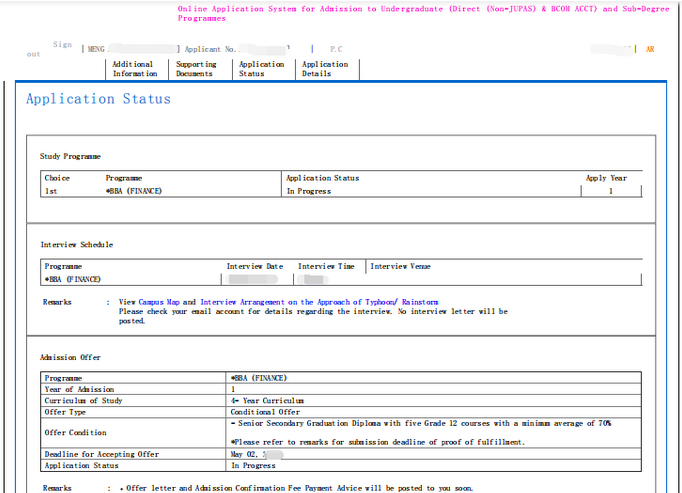Viewport: 682px width, 493px height.
Task: Click the P.C text in header
Action: click(336, 49)
